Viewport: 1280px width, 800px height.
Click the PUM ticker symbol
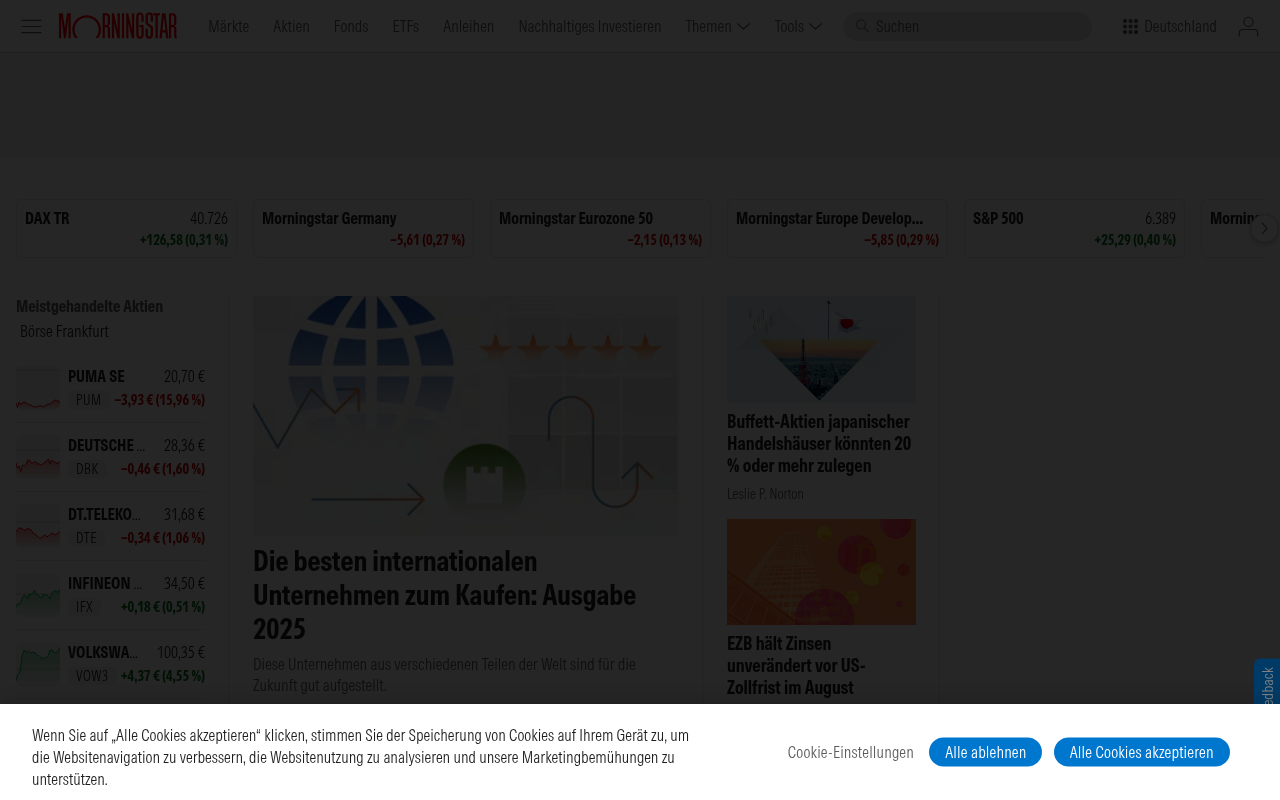(88, 399)
